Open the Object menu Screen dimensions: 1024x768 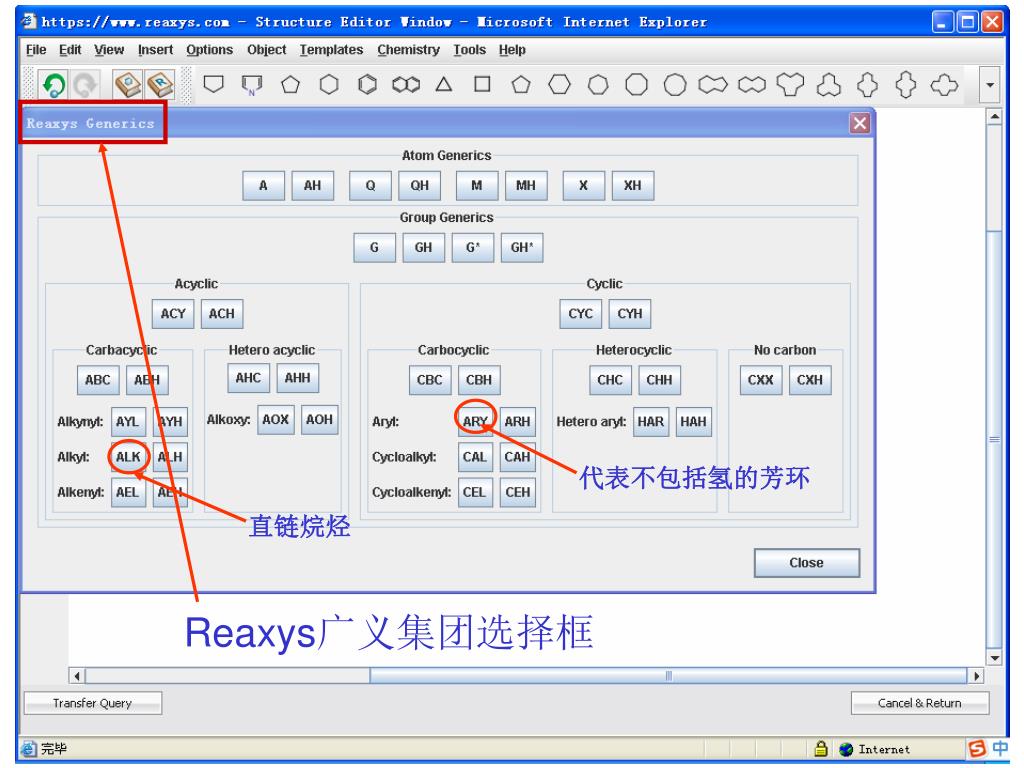(x=266, y=50)
